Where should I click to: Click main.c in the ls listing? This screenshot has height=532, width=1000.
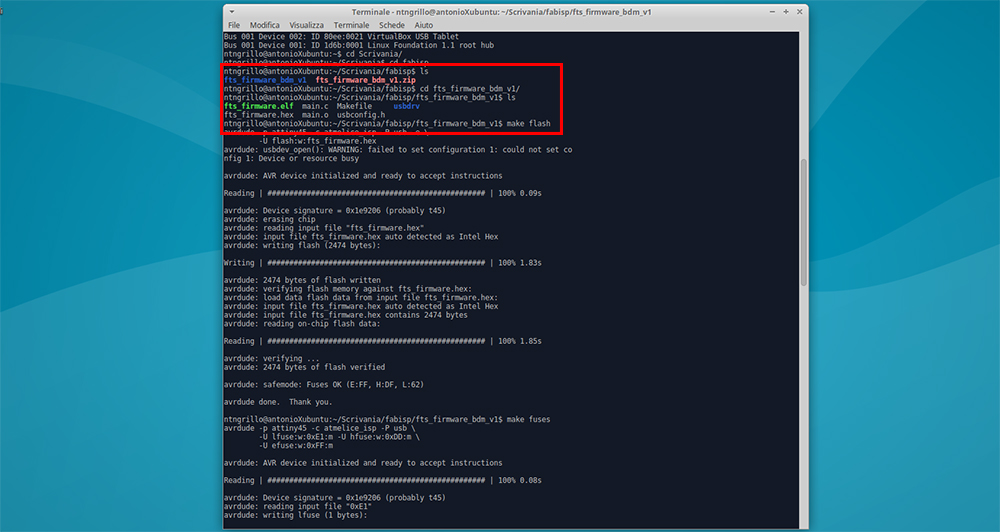click(315, 107)
